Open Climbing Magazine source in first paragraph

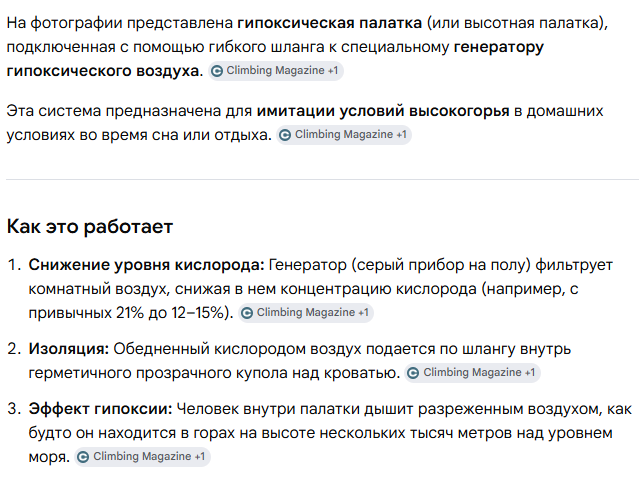click(275, 70)
